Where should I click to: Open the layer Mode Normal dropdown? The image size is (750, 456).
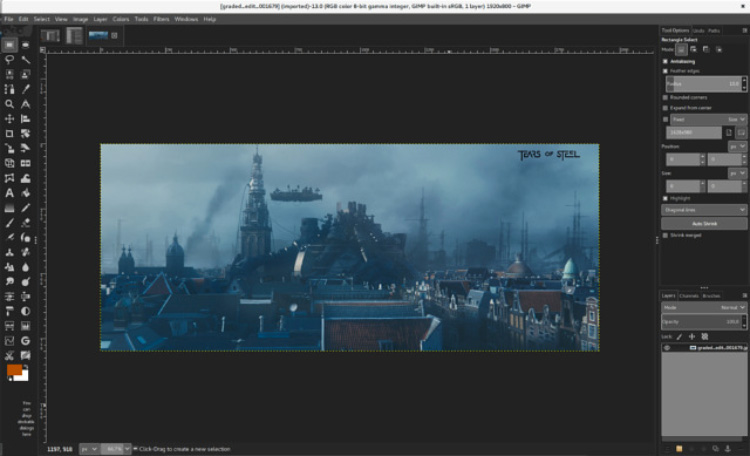click(708, 307)
